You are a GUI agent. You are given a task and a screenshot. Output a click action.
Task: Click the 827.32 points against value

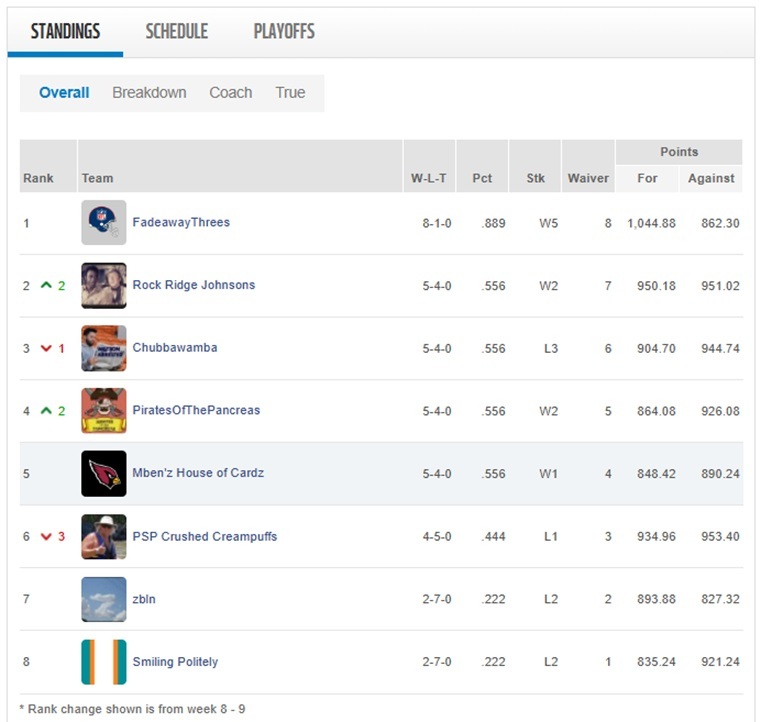(x=720, y=599)
